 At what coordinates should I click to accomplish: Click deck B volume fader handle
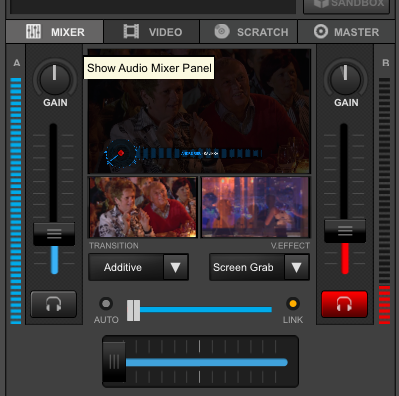(345, 231)
